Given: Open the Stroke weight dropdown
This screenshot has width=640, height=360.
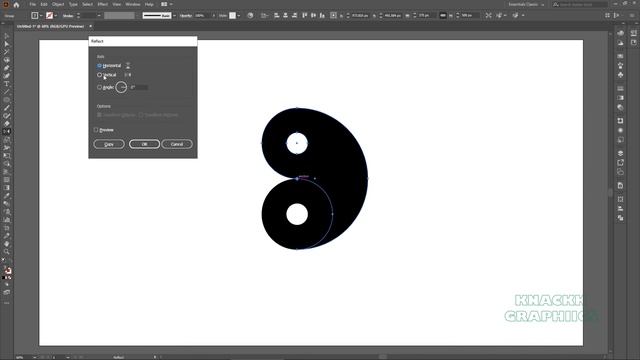Looking at the screenshot, I should coord(99,16).
